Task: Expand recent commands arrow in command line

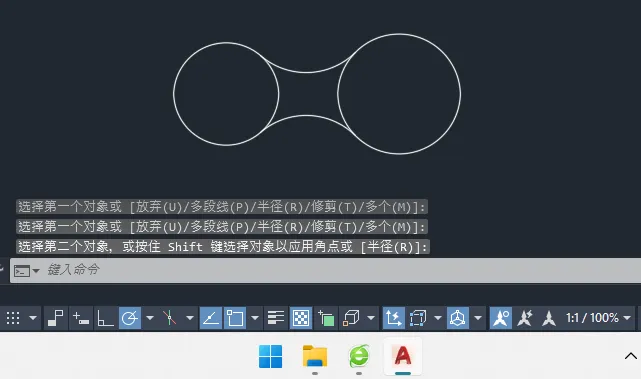Action: click(x=36, y=271)
